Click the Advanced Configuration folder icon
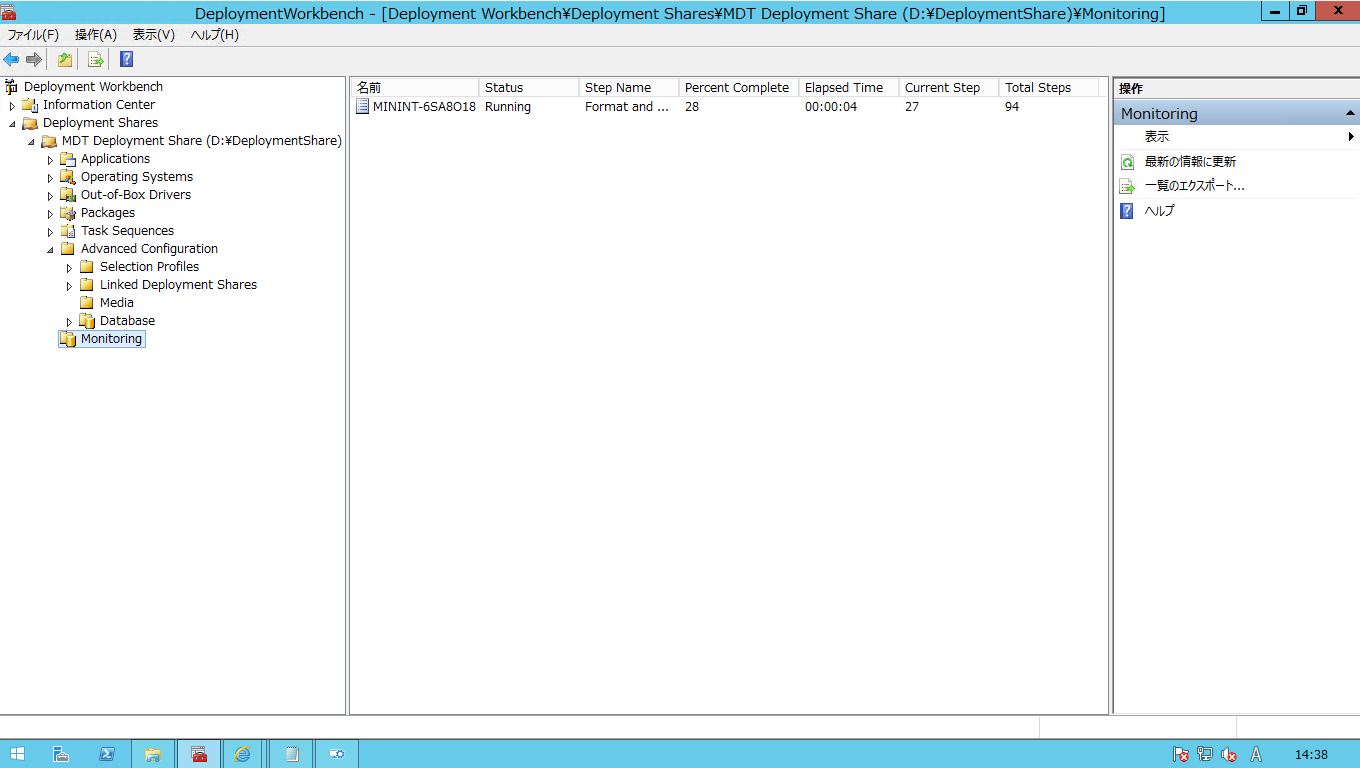The image size is (1360, 768). point(68,249)
